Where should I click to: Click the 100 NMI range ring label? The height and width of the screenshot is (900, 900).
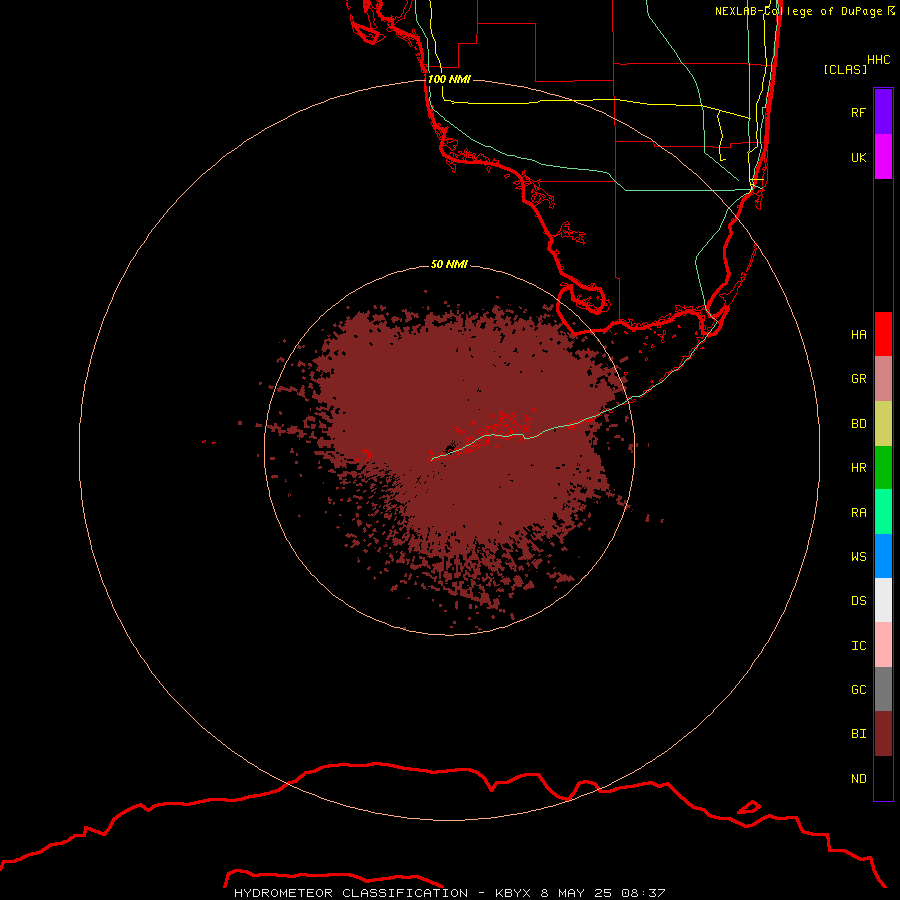pyautogui.click(x=449, y=79)
